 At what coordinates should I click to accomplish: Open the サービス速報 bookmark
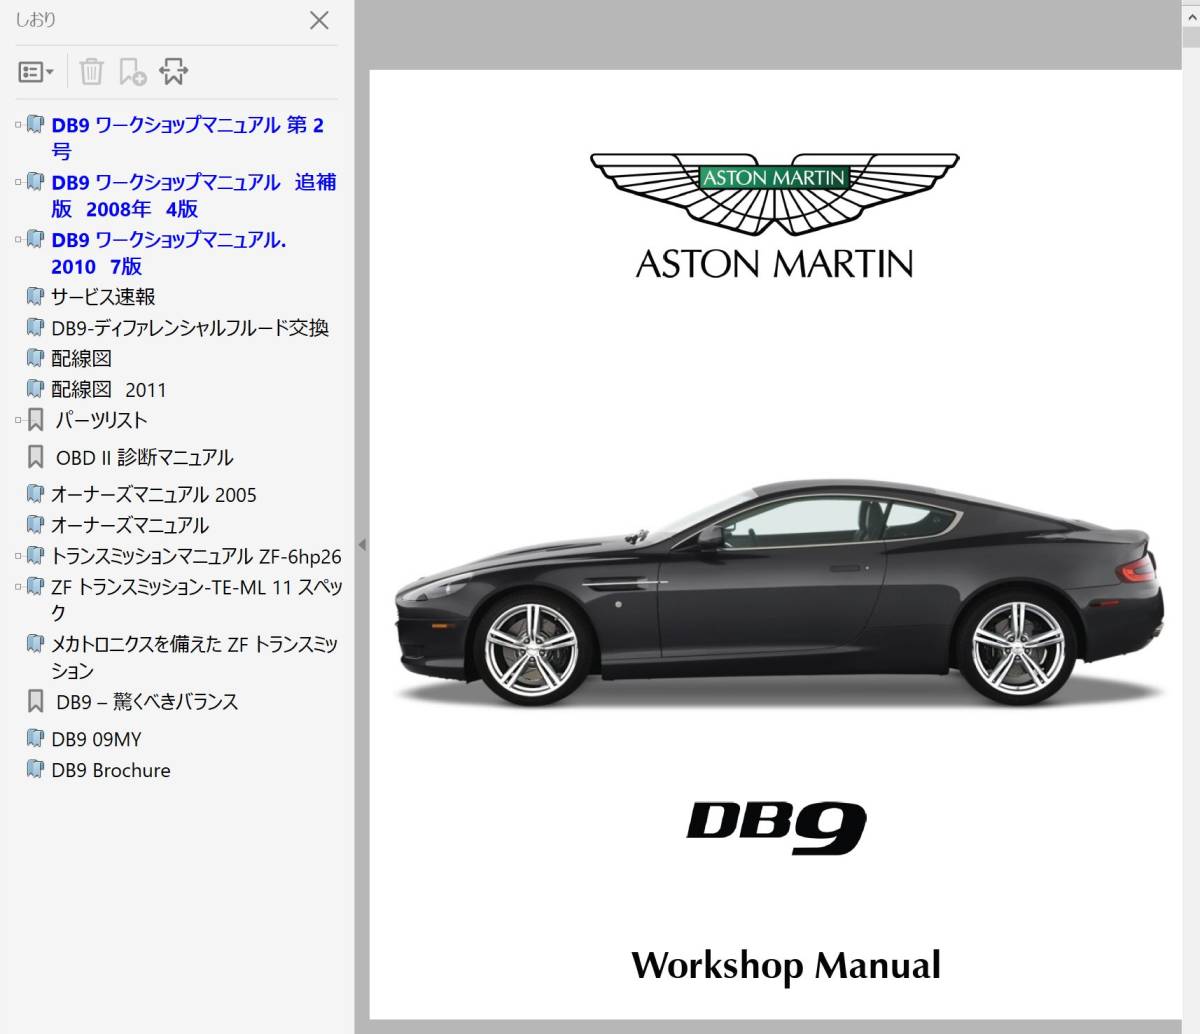103,297
